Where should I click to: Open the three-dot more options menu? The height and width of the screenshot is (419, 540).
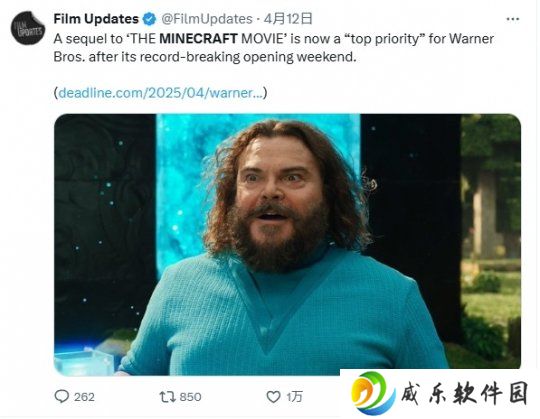(x=512, y=19)
